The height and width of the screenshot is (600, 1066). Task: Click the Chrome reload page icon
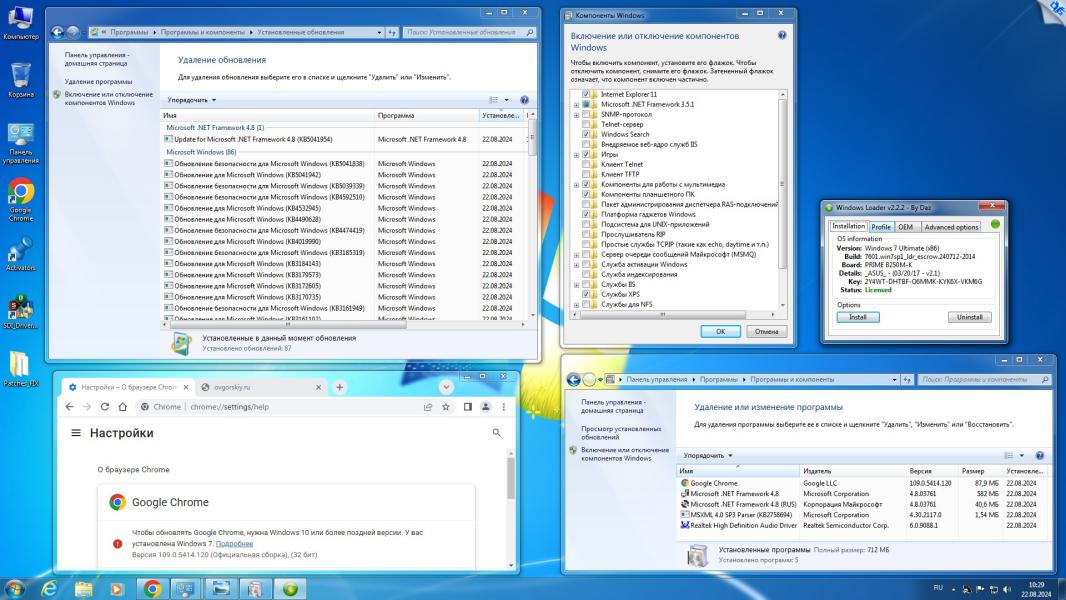104,407
